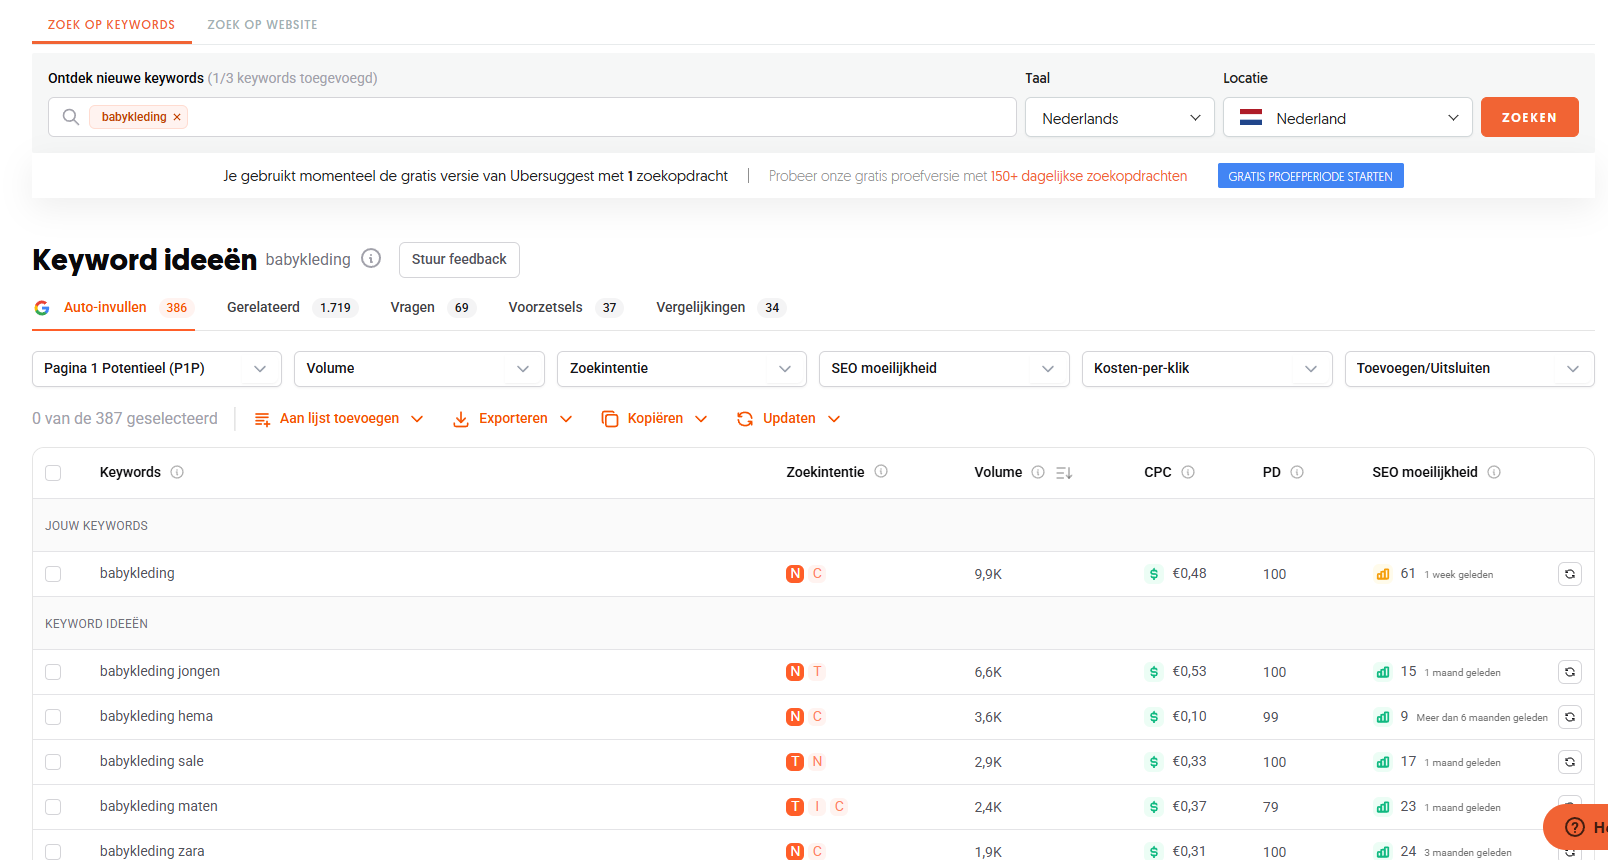Image resolution: width=1608 pixels, height=860 pixels.
Task: Open the 150+ dagelijkse zoekopdrachten link
Action: (x=1089, y=176)
